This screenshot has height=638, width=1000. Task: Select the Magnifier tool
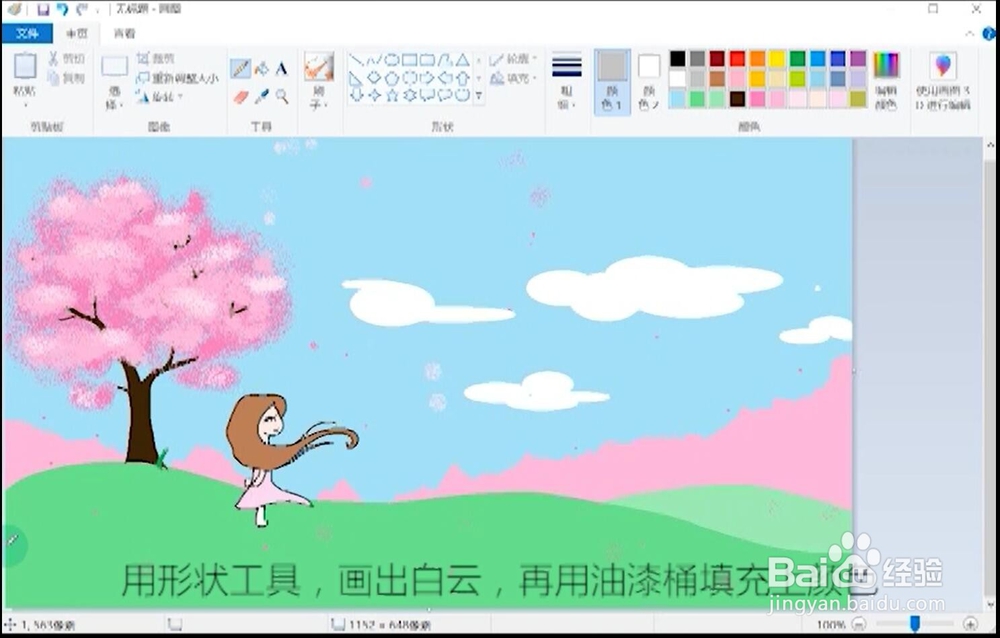tap(281, 95)
